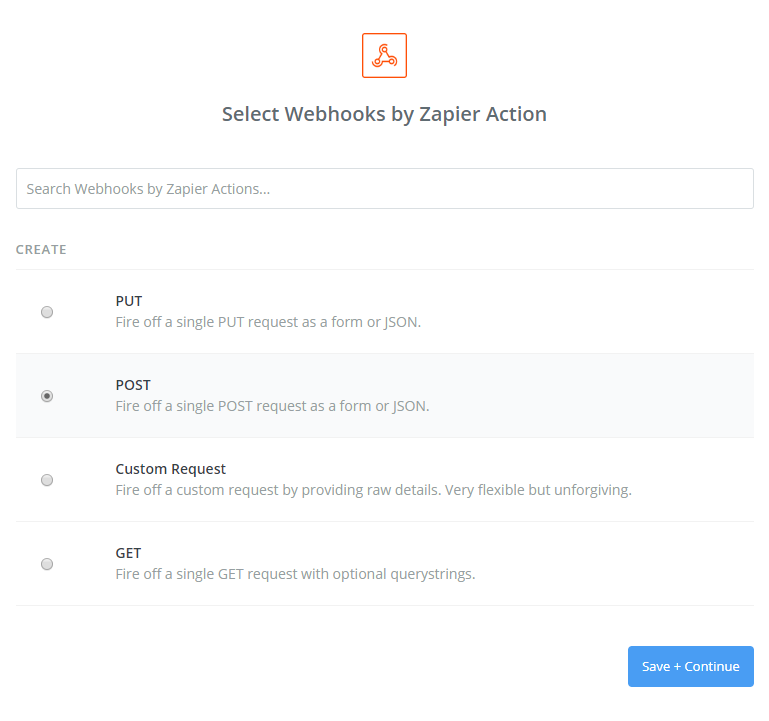The image size is (769, 721).
Task: Focus the Search Webhooks by Zapier Actions field
Action: click(x=384, y=188)
